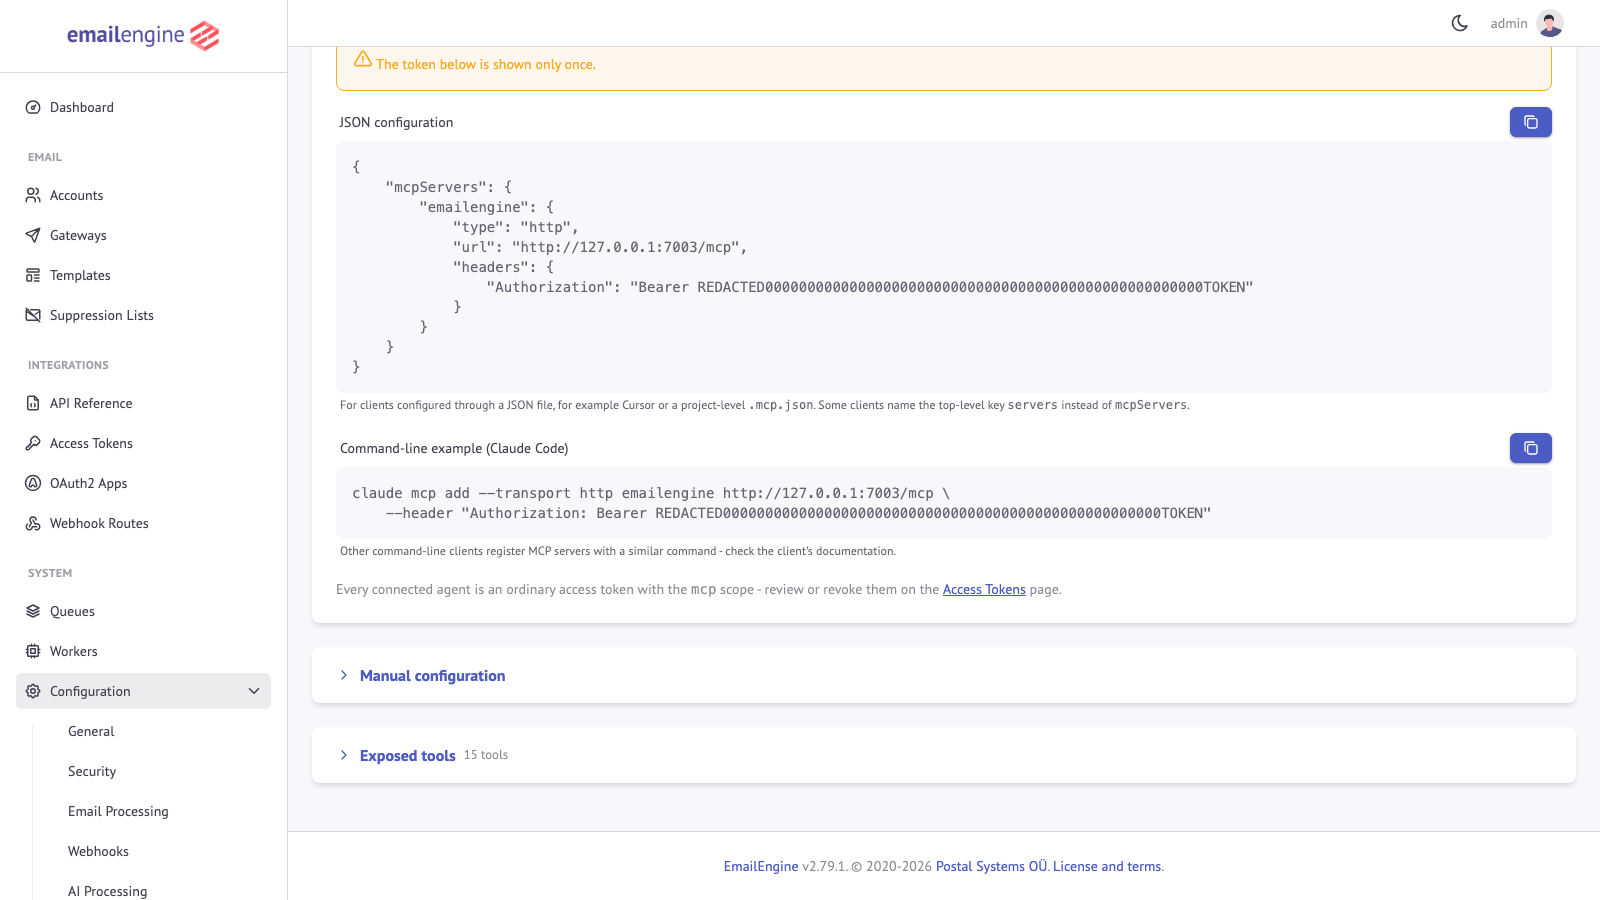The image size is (1600, 900).
Task: Open General configuration submenu item
Action: 91,731
